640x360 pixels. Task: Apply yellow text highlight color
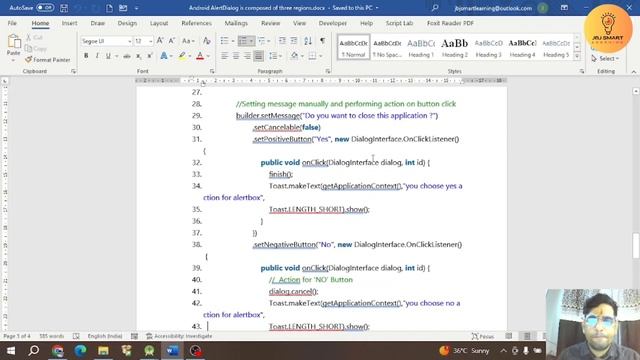[182, 56]
